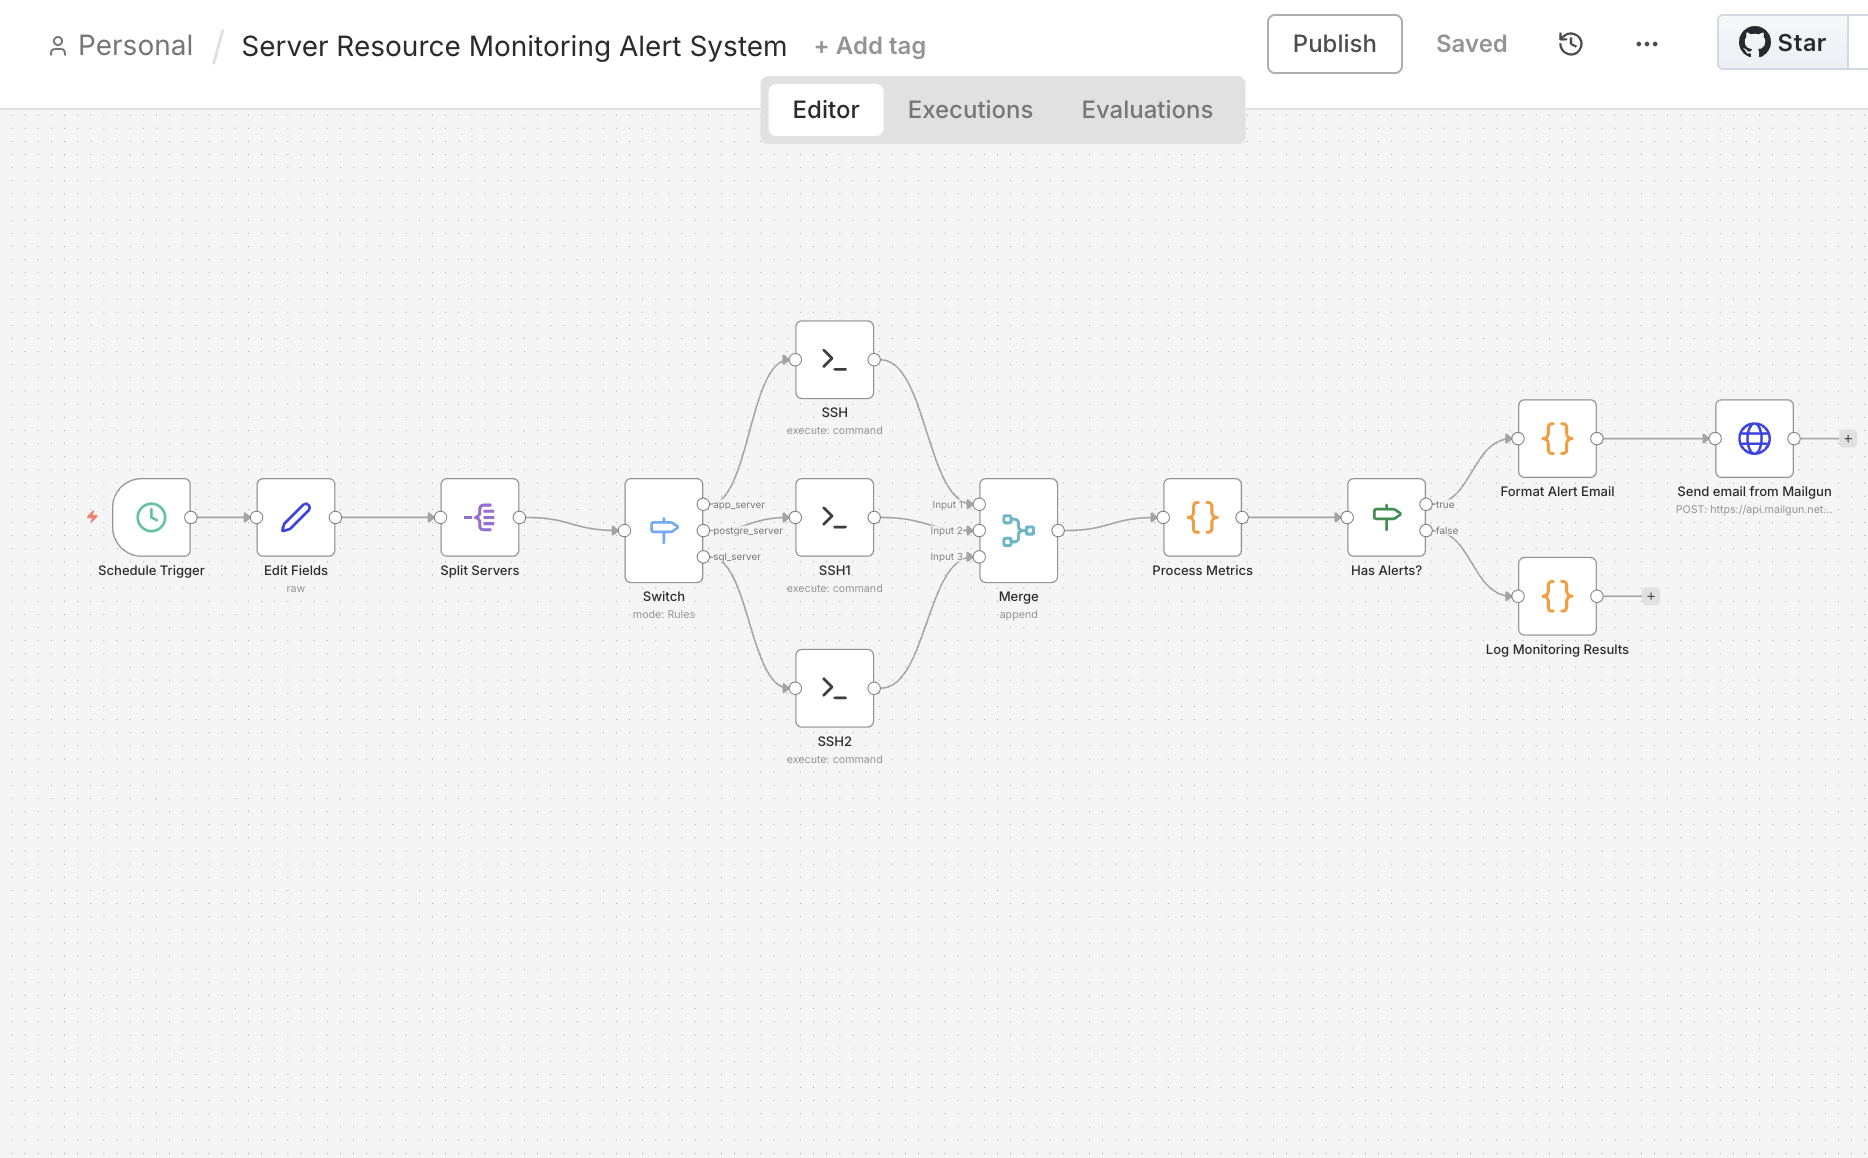Image resolution: width=1868 pixels, height=1158 pixels.
Task: Switch to the Executions tab
Action: [970, 110]
